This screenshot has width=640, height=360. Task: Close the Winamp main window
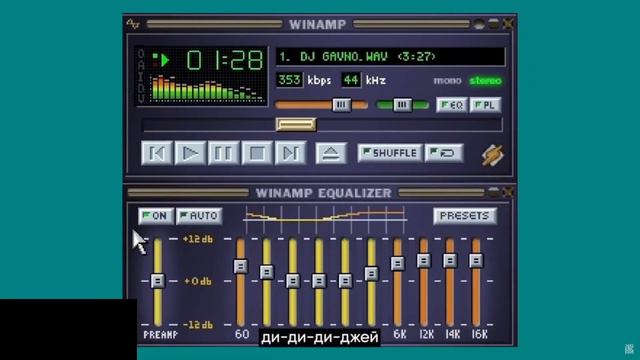pos(508,24)
